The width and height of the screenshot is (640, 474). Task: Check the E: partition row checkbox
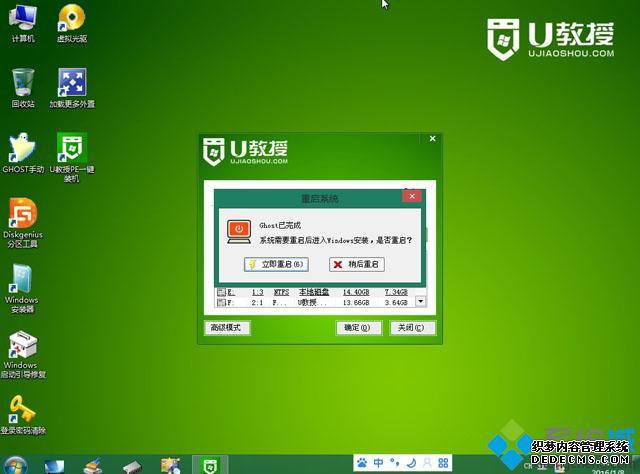tap(222, 292)
